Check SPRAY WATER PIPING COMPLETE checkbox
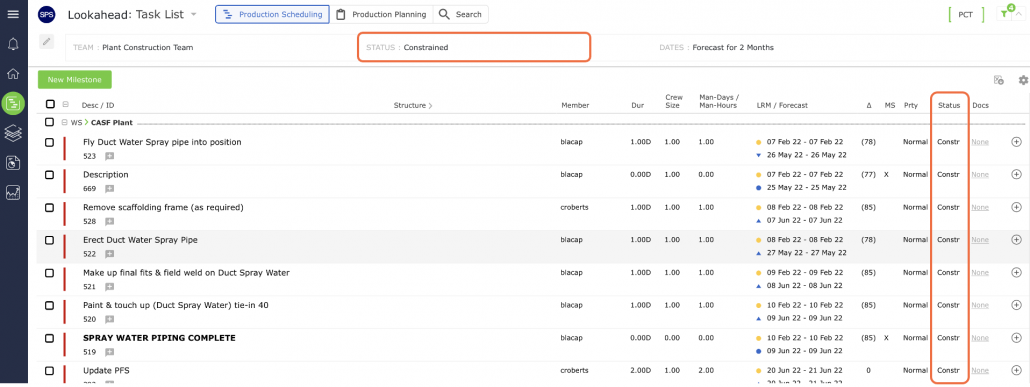 point(49,338)
